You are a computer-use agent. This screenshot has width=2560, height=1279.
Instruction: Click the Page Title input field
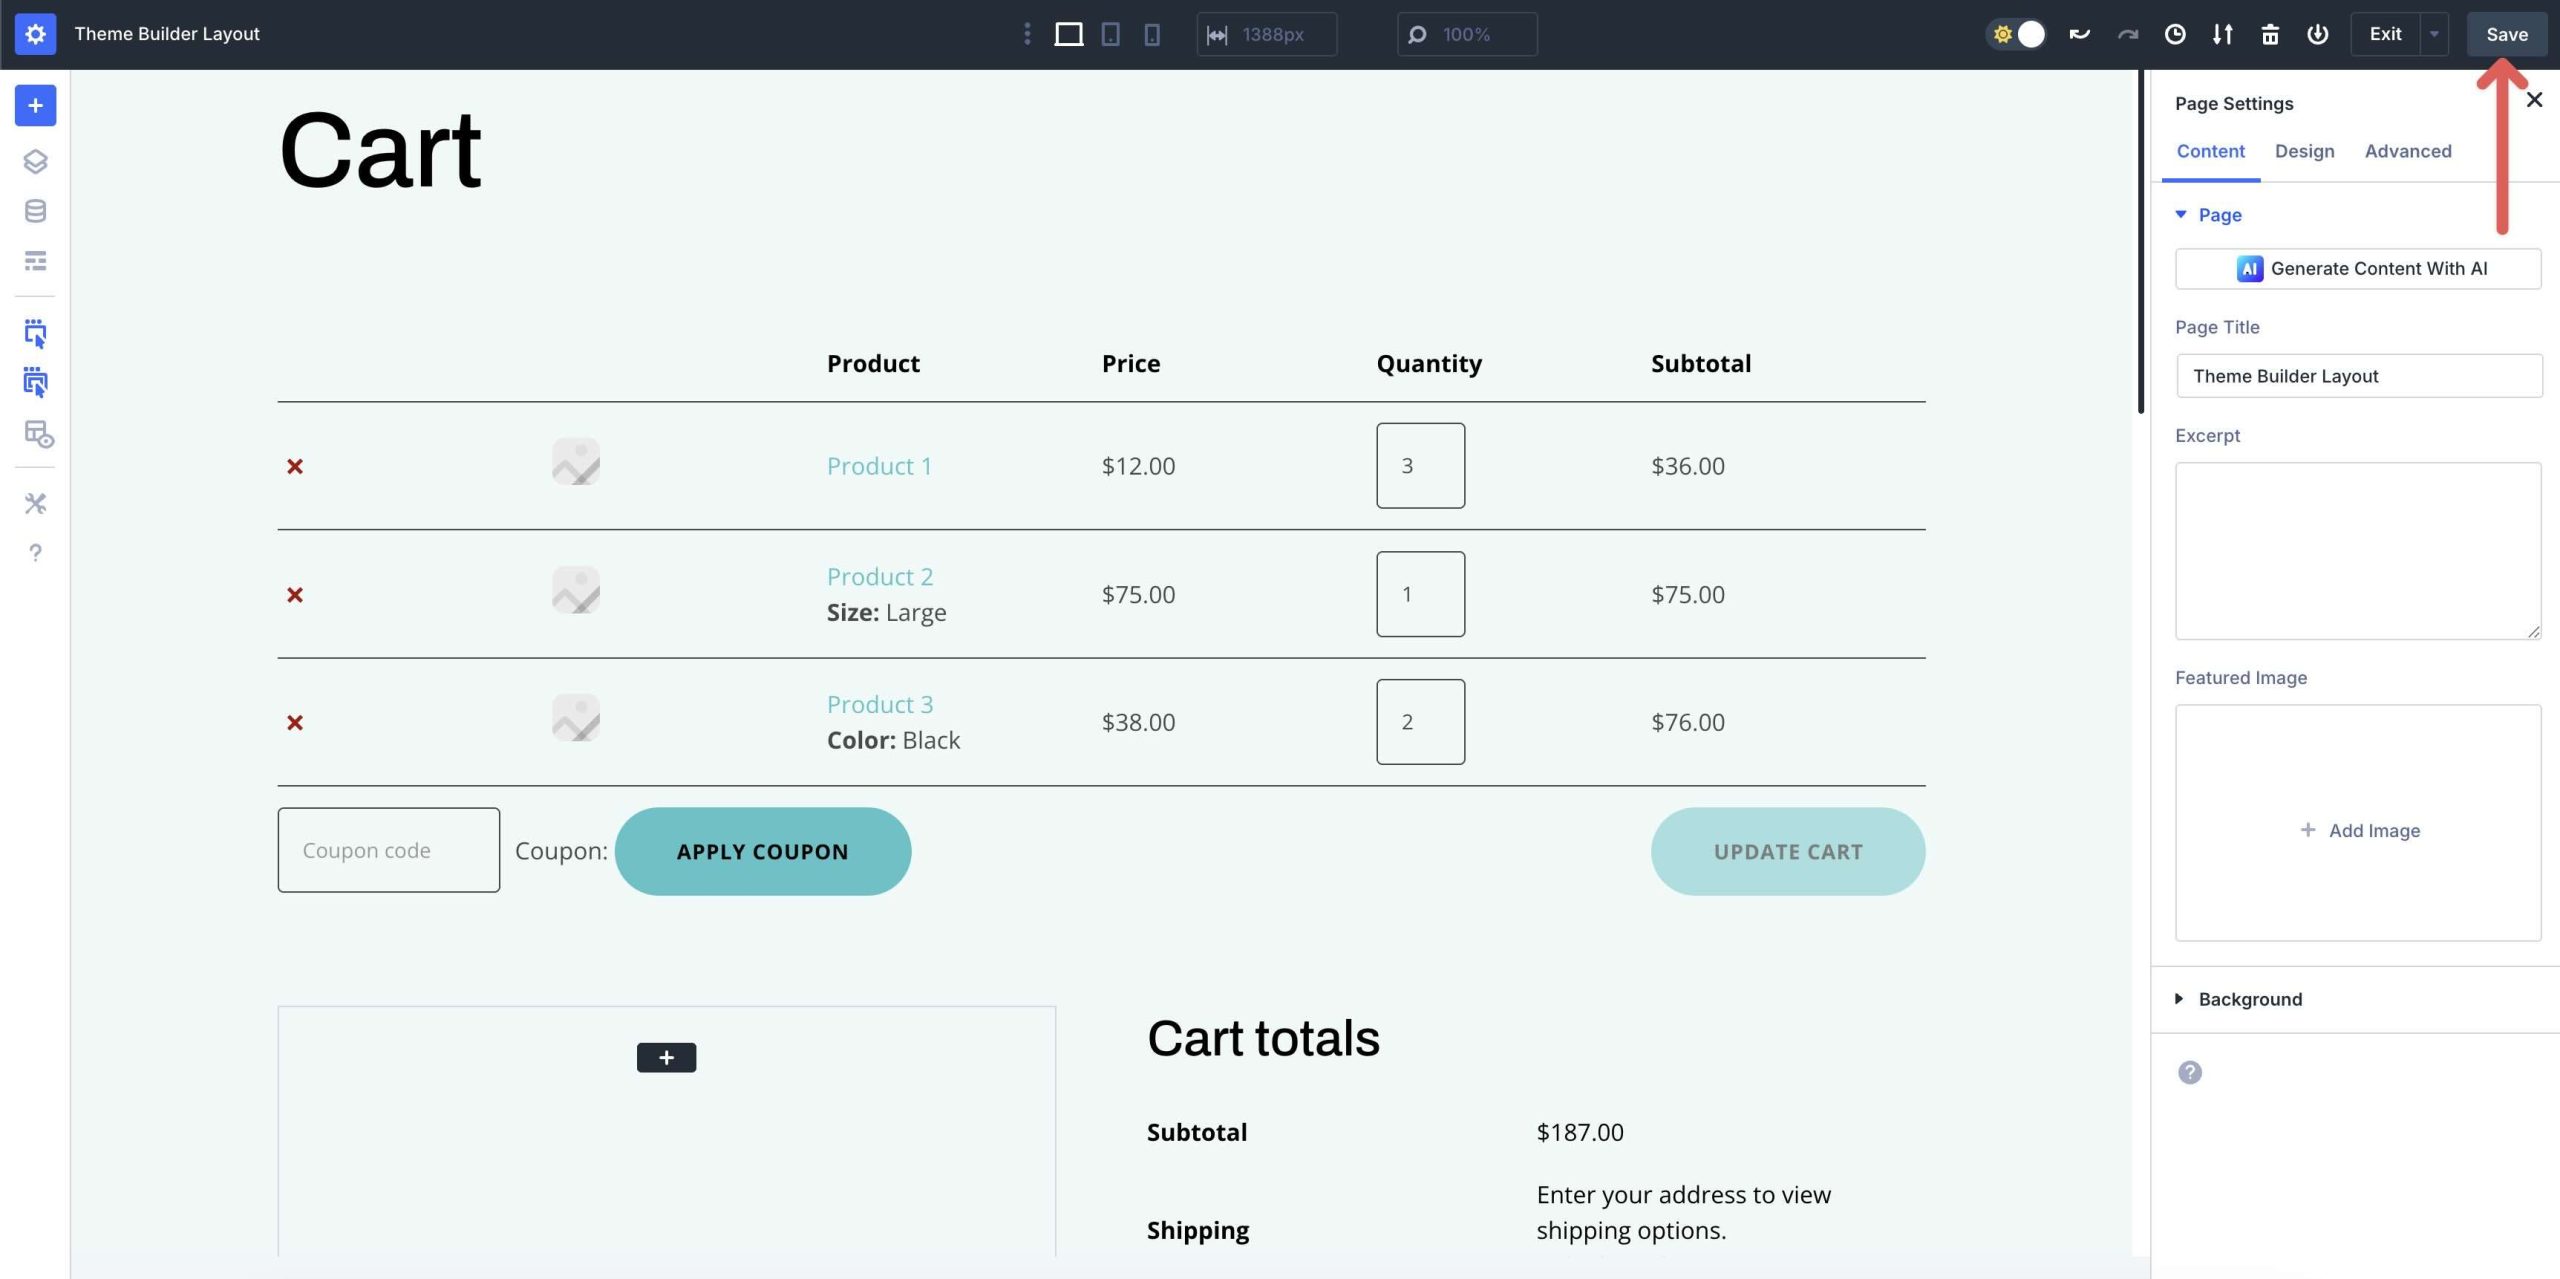tap(2358, 375)
